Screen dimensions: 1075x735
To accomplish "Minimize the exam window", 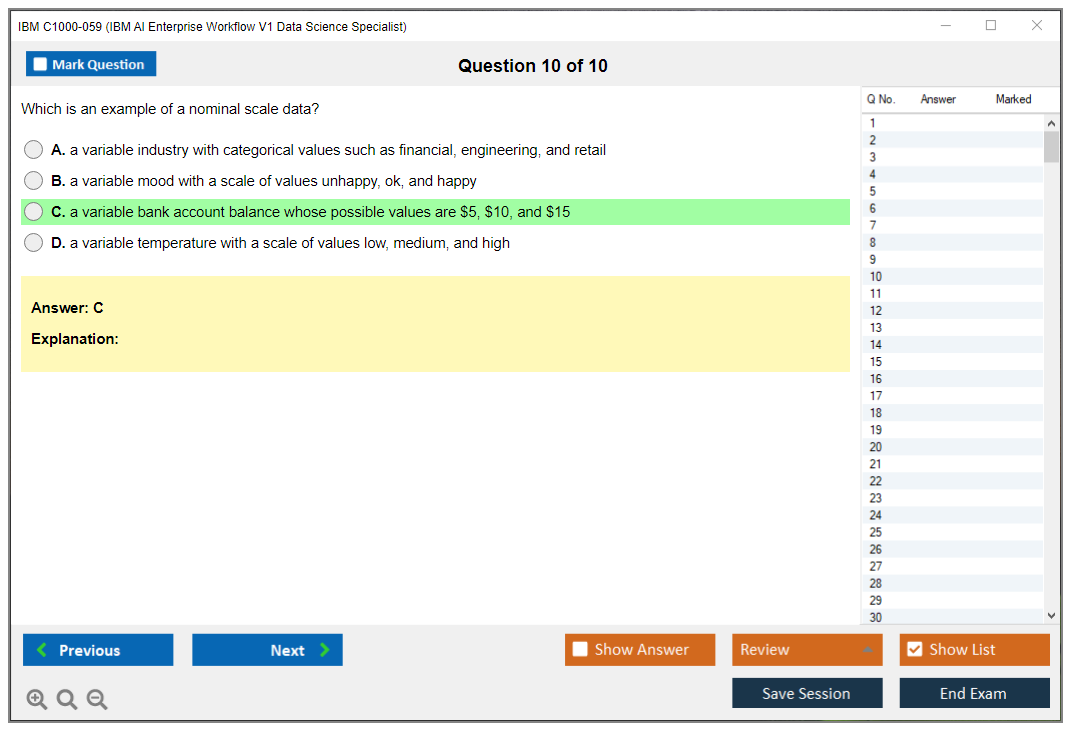I will (946, 26).
